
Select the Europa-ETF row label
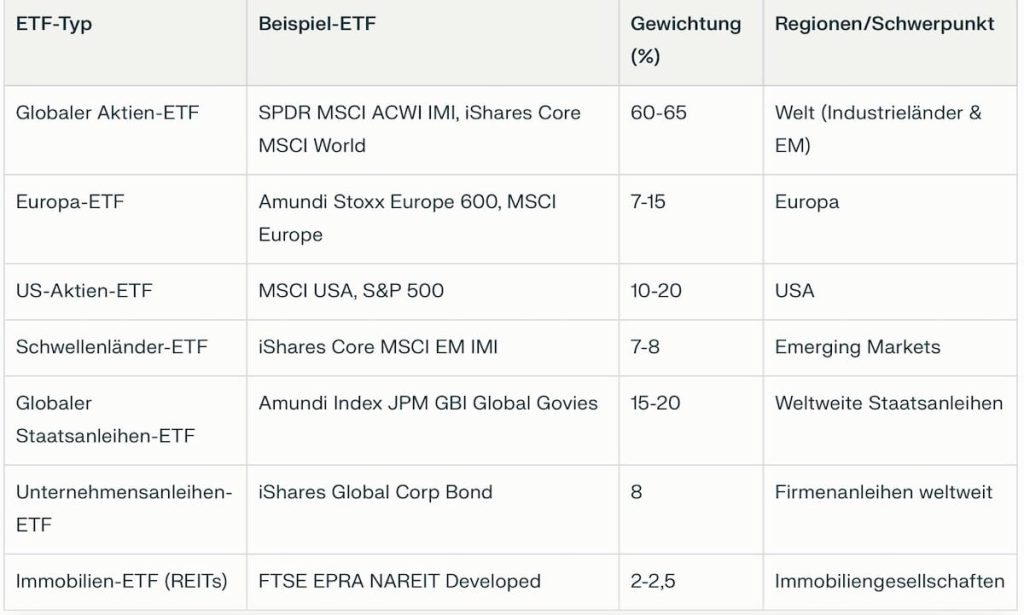pos(70,202)
